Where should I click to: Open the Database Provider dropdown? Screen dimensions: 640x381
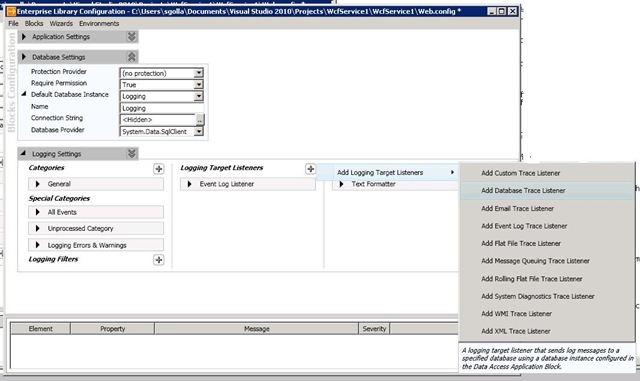tap(198, 131)
